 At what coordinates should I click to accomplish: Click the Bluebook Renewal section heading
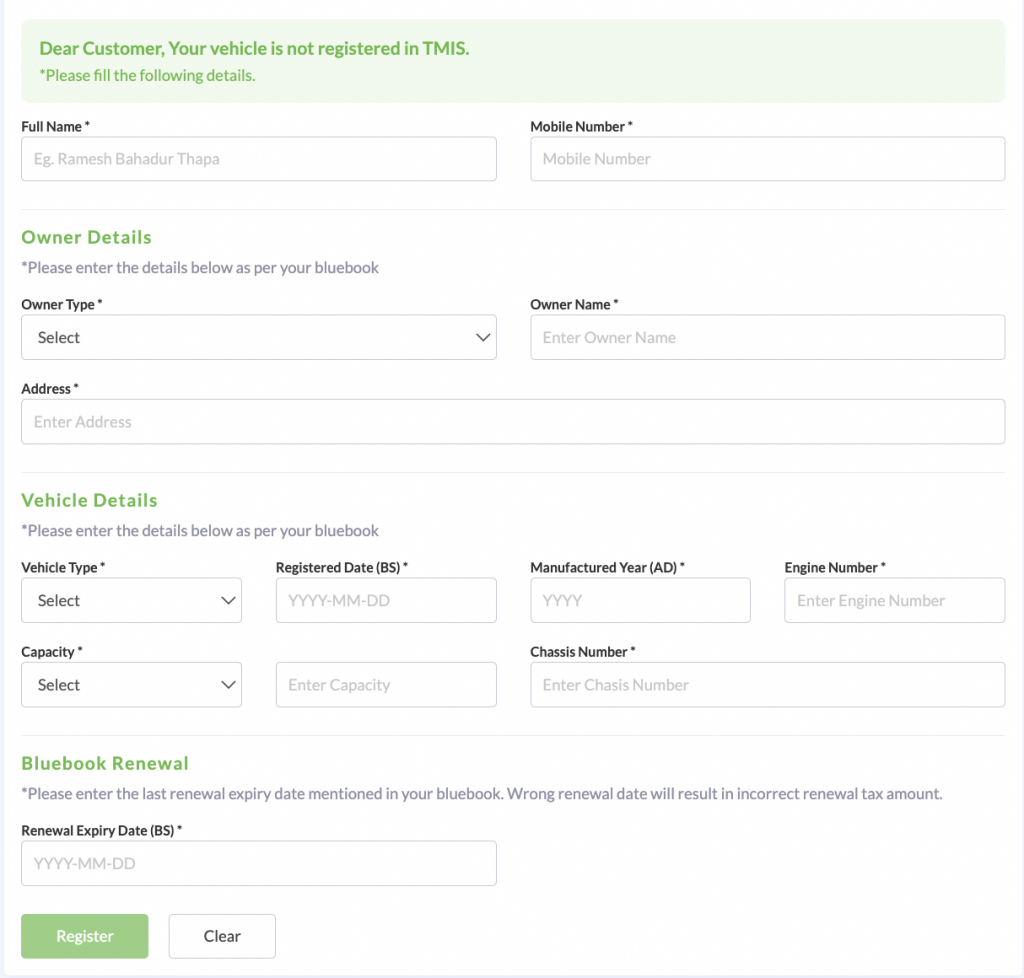105,763
